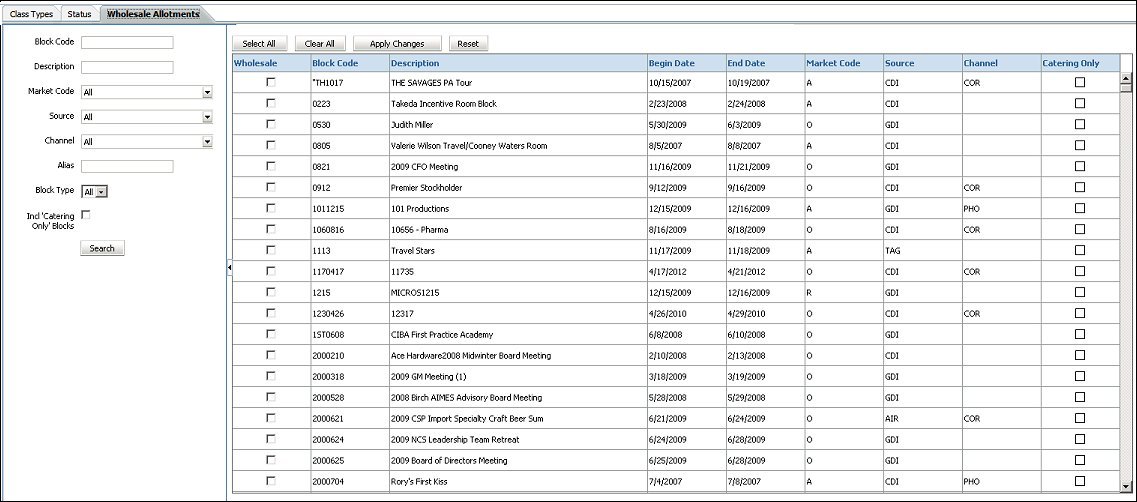The height and width of the screenshot is (502, 1137).
Task: Check Wholesale box for Takeda Incentive Room Block
Action: [270, 104]
